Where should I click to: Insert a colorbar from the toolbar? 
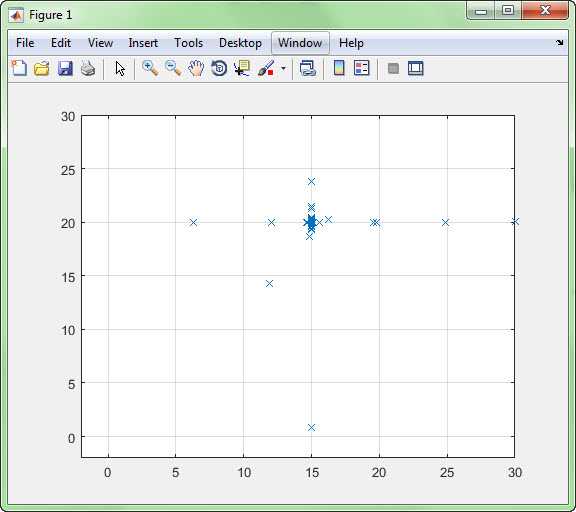(x=339, y=68)
